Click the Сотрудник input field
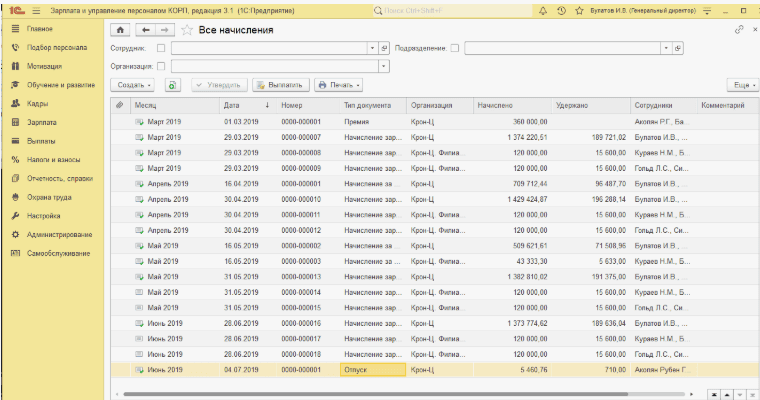Screen dimensions: 760x400 tap(269, 48)
